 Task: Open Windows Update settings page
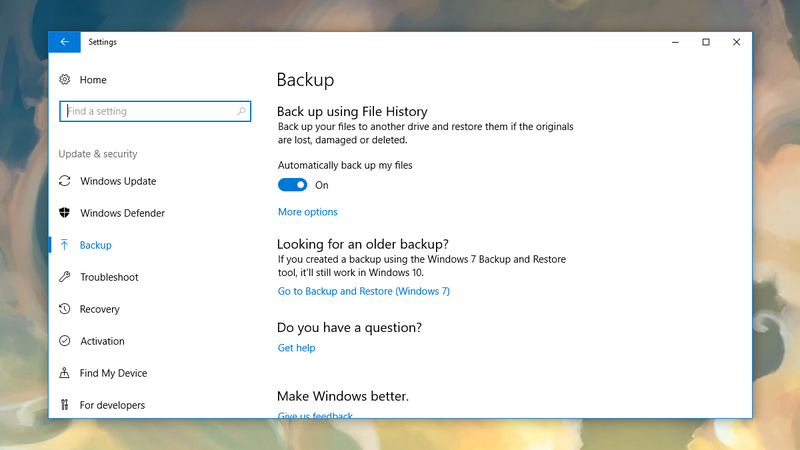[118, 181]
